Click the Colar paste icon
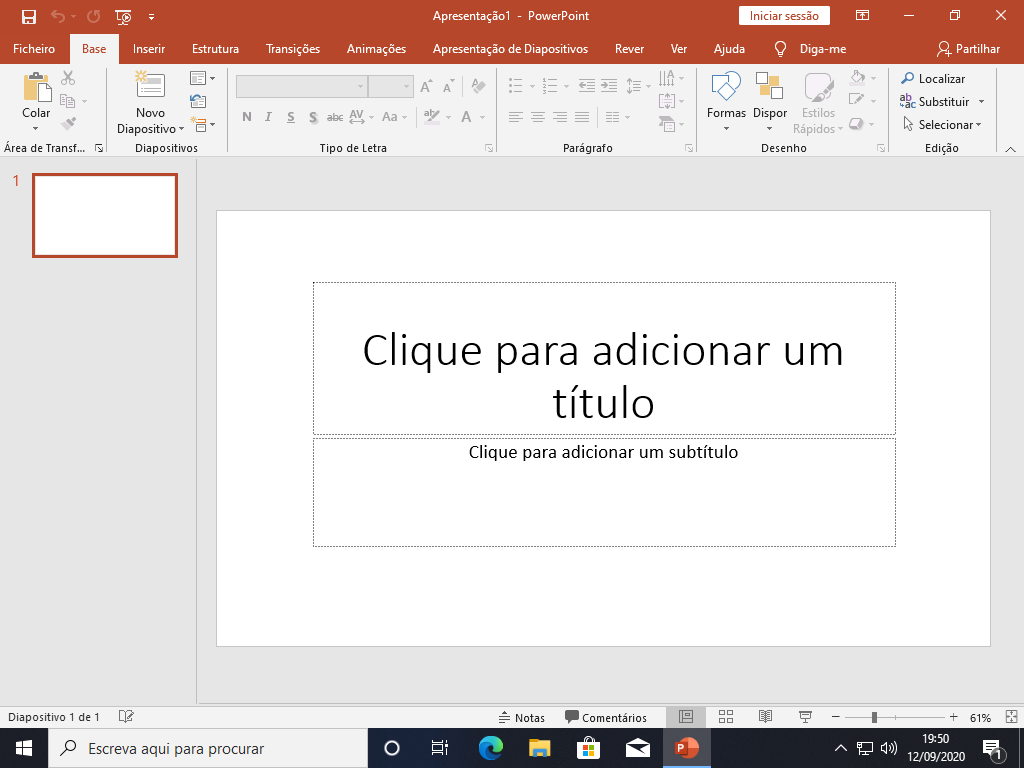Screen dimensions: 1024x768 pos(37,88)
